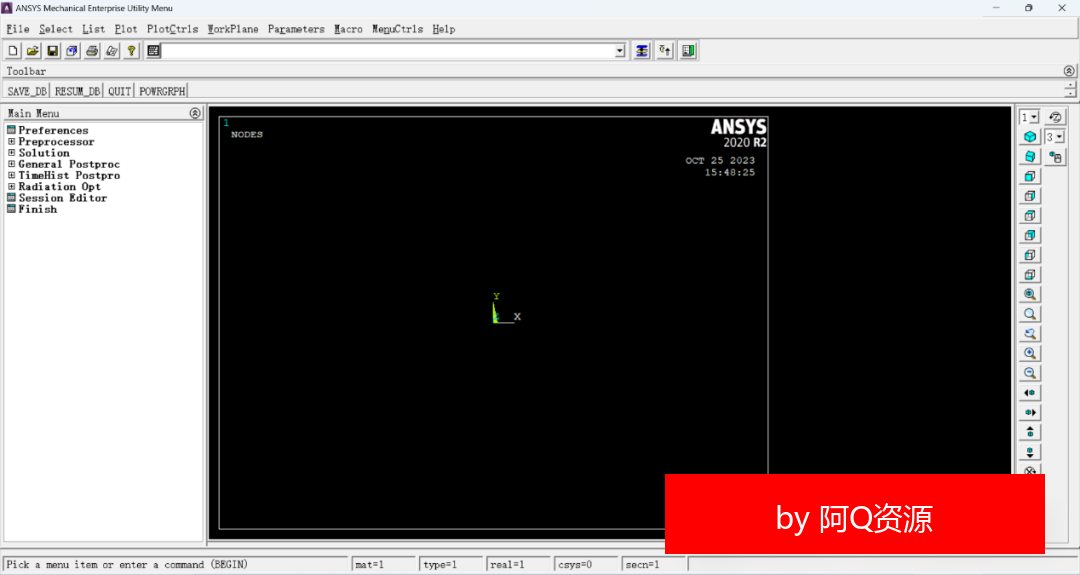
Task: Activate the Box Zoom tool
Action: point(1030,314)
